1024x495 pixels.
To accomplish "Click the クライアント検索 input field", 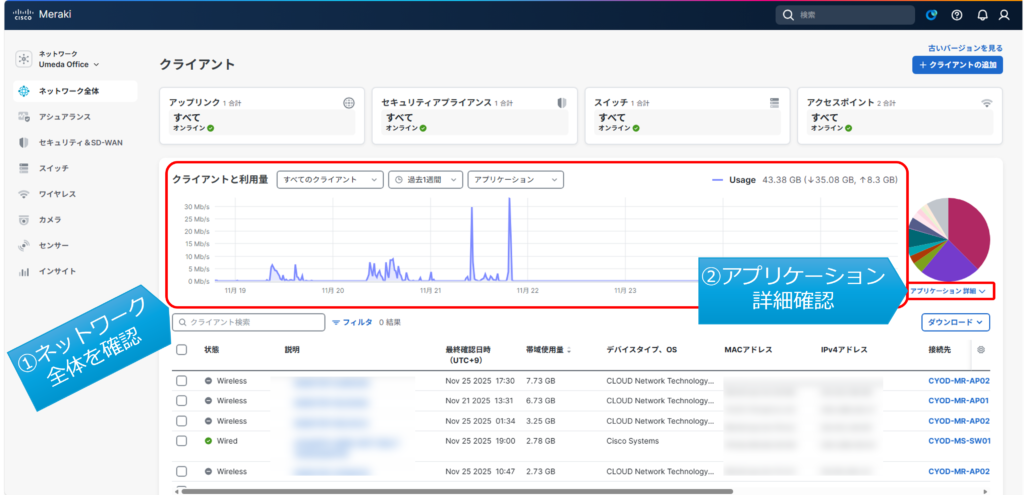I will pos(248,322).
